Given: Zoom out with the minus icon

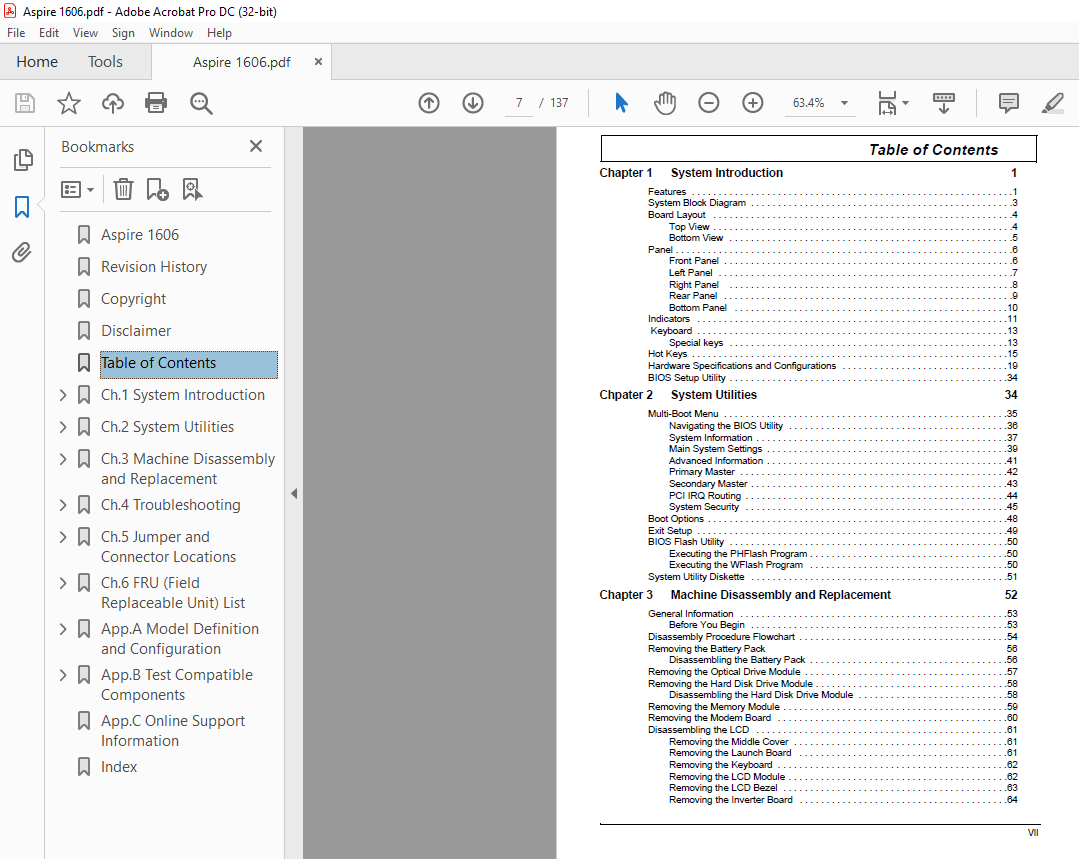Looking at the screenshot, I should pyautogui.click(x=709, y=103).
